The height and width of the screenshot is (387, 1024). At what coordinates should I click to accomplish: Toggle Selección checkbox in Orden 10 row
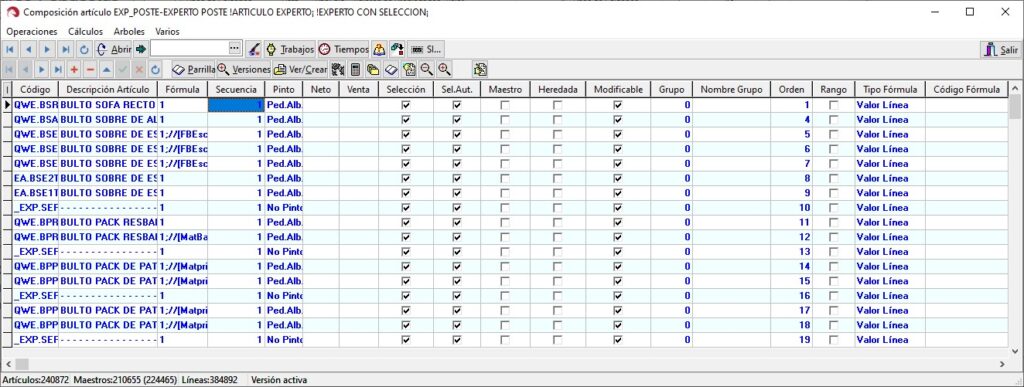click(x=406, y=208)
